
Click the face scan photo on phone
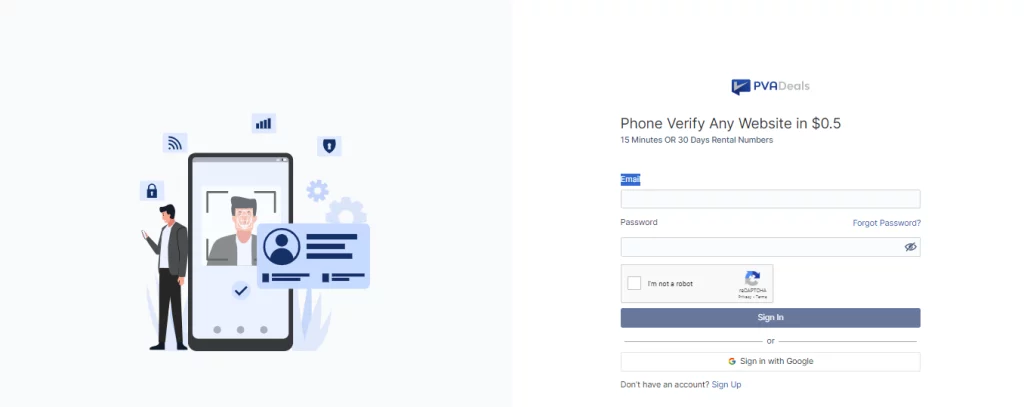click(x=241, y=227)
